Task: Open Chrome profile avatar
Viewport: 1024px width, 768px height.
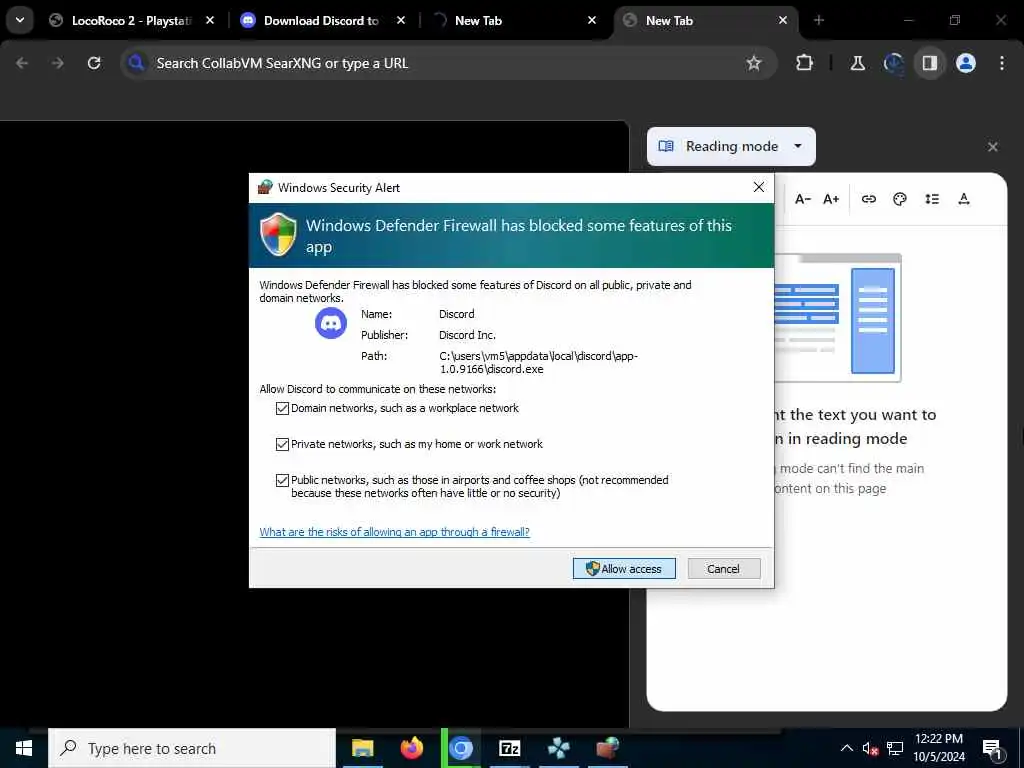Action: 965,63
